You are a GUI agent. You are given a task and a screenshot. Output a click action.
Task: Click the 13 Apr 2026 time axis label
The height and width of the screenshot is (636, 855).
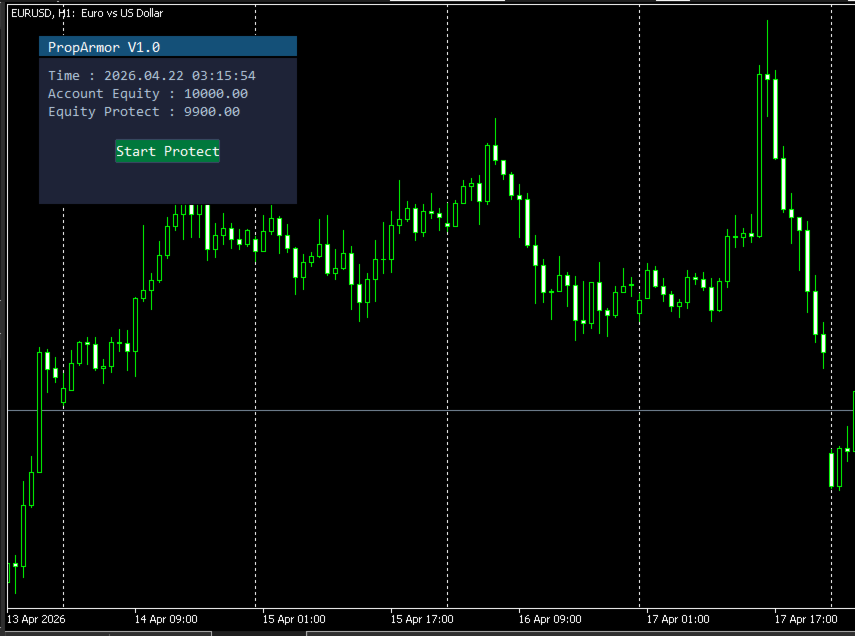click(x=36, y=619)
